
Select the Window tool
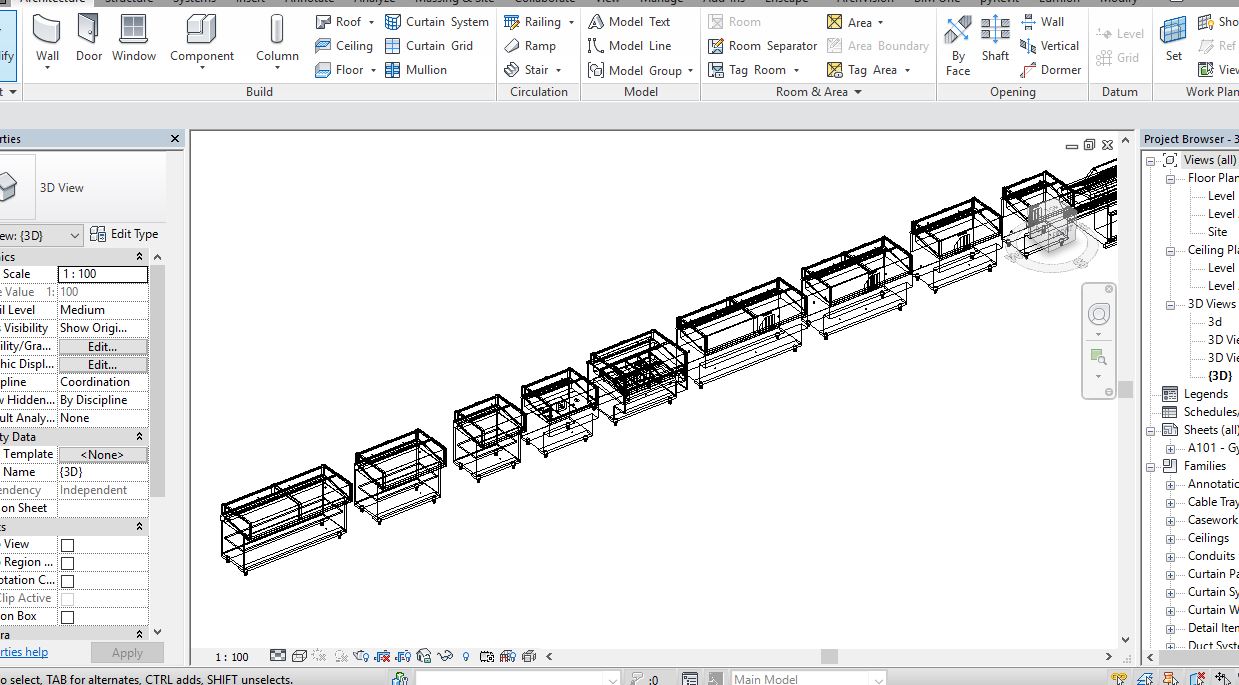(x=134, y=40)
